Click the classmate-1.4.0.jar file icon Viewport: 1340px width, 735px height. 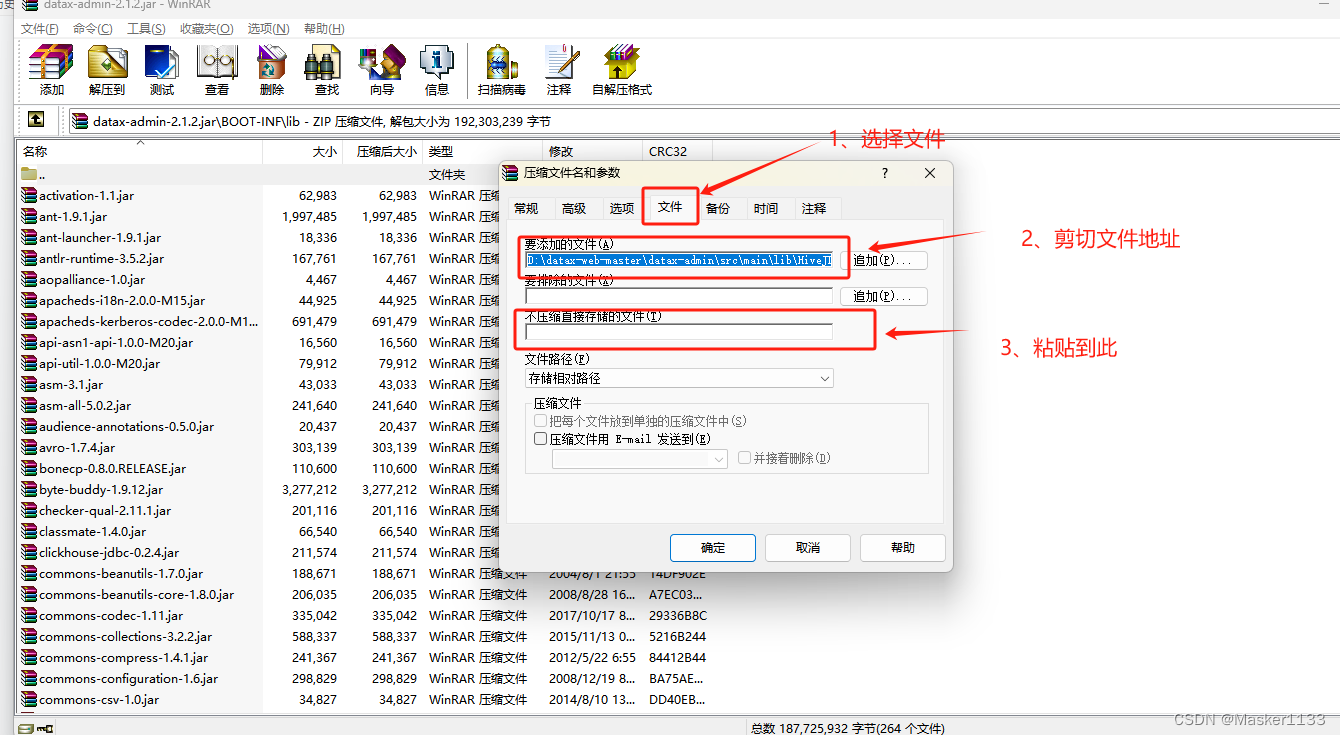[x=29, y=532]
